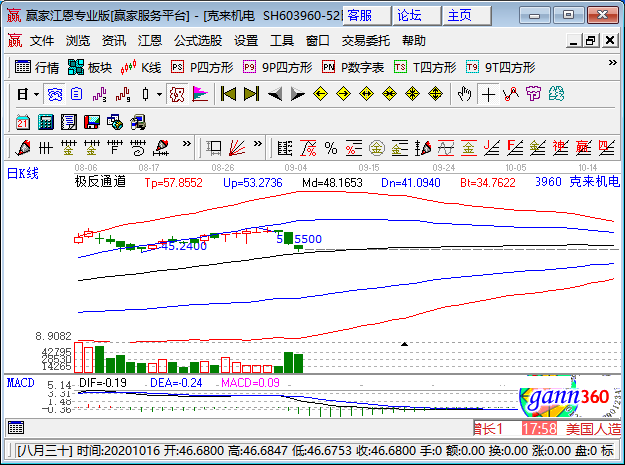Step back with black left triangle
This screenshot has width=625, height=465.
[275, 94]
